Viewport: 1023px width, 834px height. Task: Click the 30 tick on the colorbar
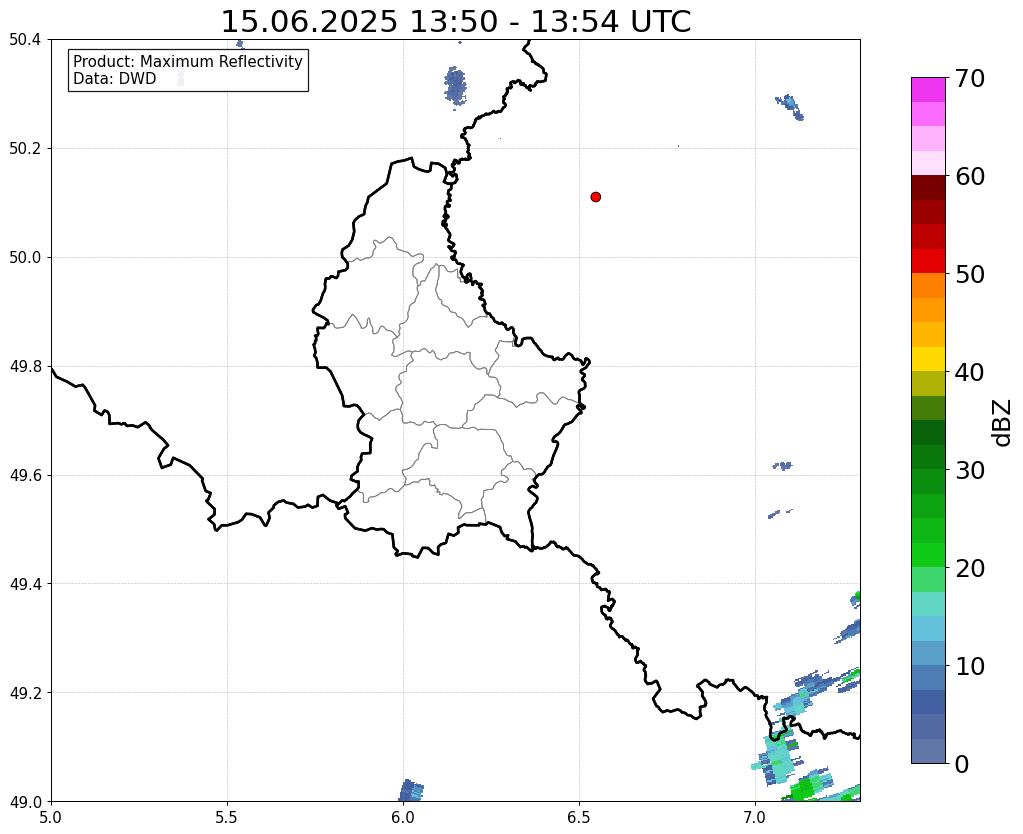pyautogui.click(x=970, y=470)
